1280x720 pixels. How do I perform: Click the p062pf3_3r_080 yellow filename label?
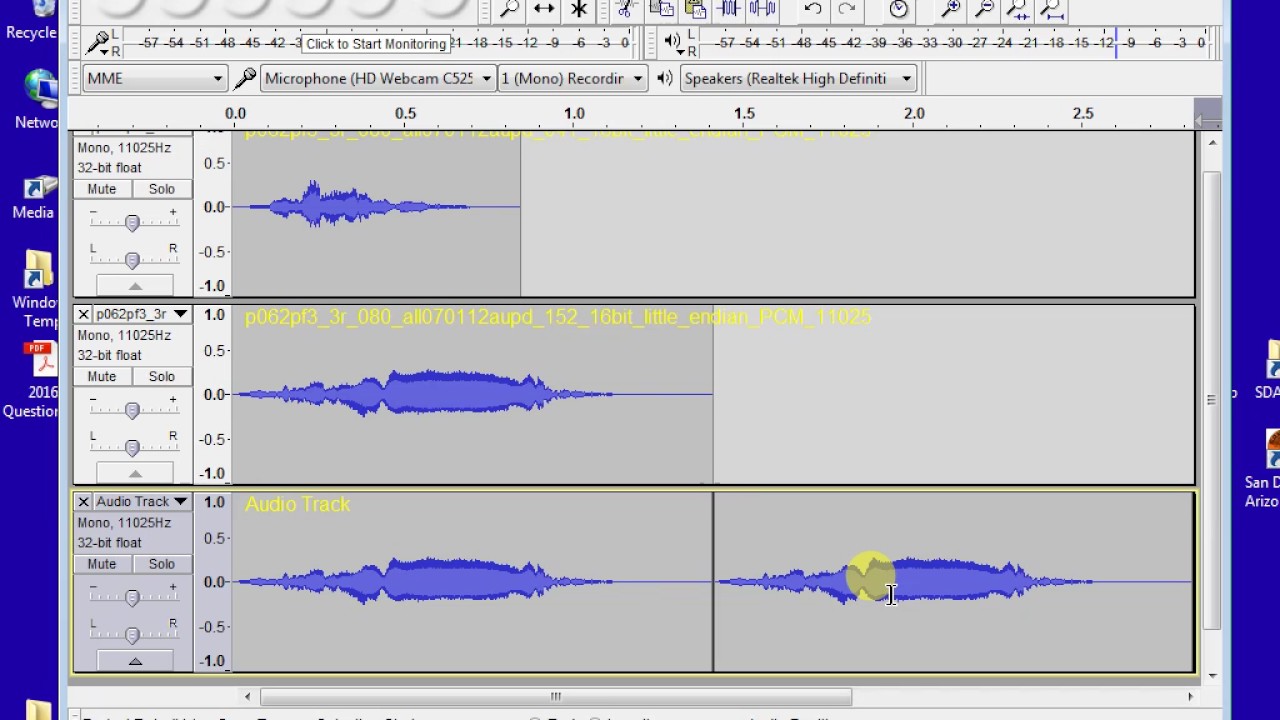pos(558,317)
